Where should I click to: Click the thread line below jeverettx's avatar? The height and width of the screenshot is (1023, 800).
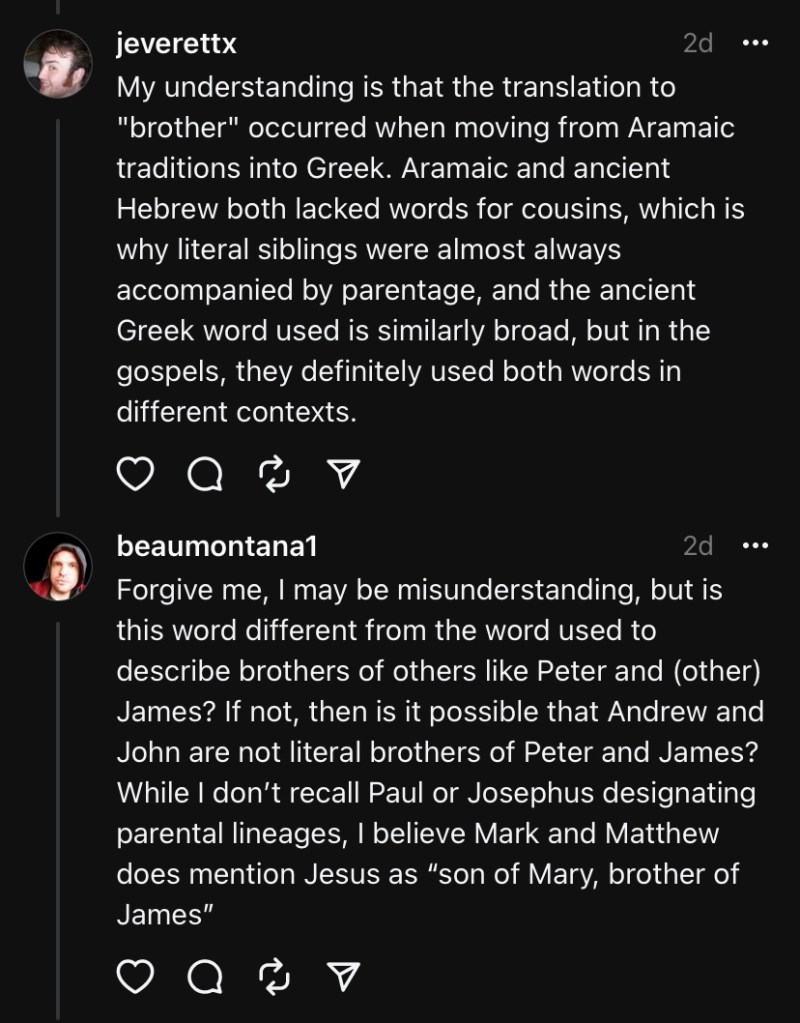click(x=57, y=300)
